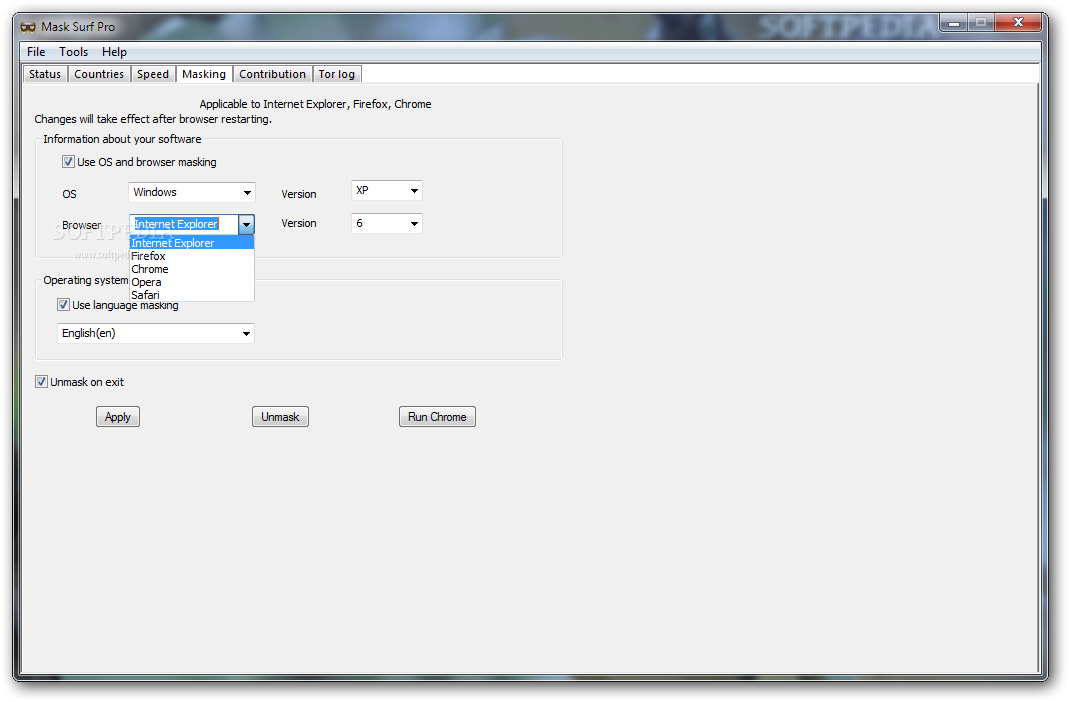This screenshot has height=702, width=1069.
Task: Select Safari from the browser list
Action: (192, 295)
